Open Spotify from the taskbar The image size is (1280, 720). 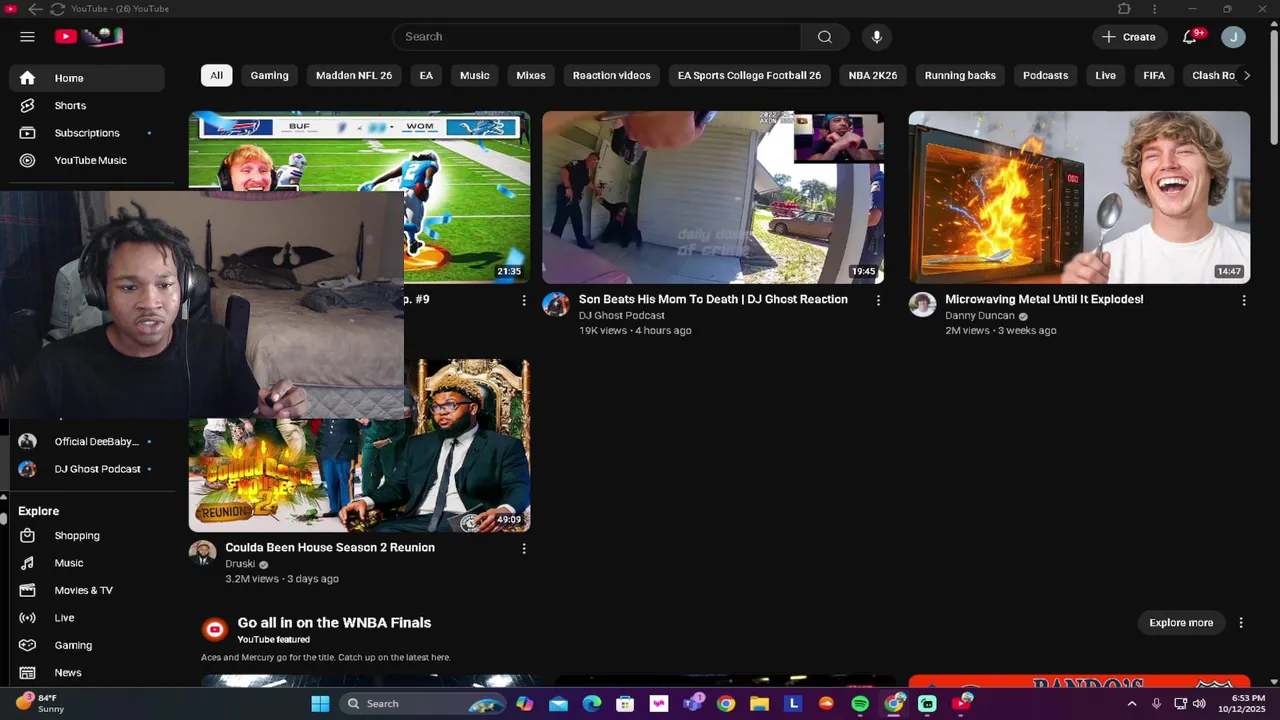click(x=860, y=704)
